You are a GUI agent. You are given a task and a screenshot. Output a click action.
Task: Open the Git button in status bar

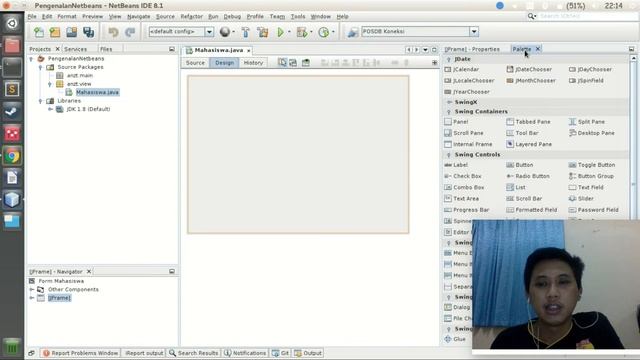280,353
